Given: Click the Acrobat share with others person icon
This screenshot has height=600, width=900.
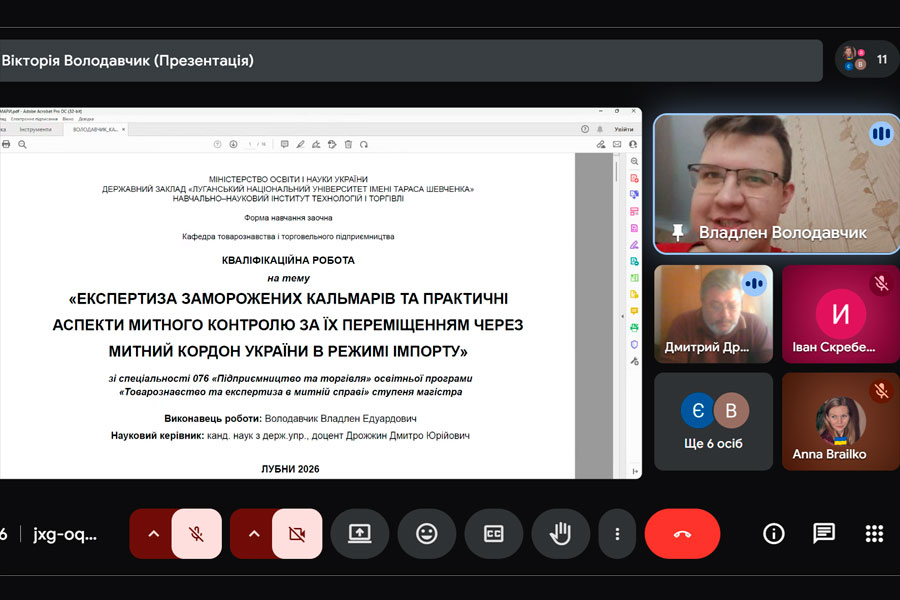Looking at the screenshot, I should [x=633, y=144].
